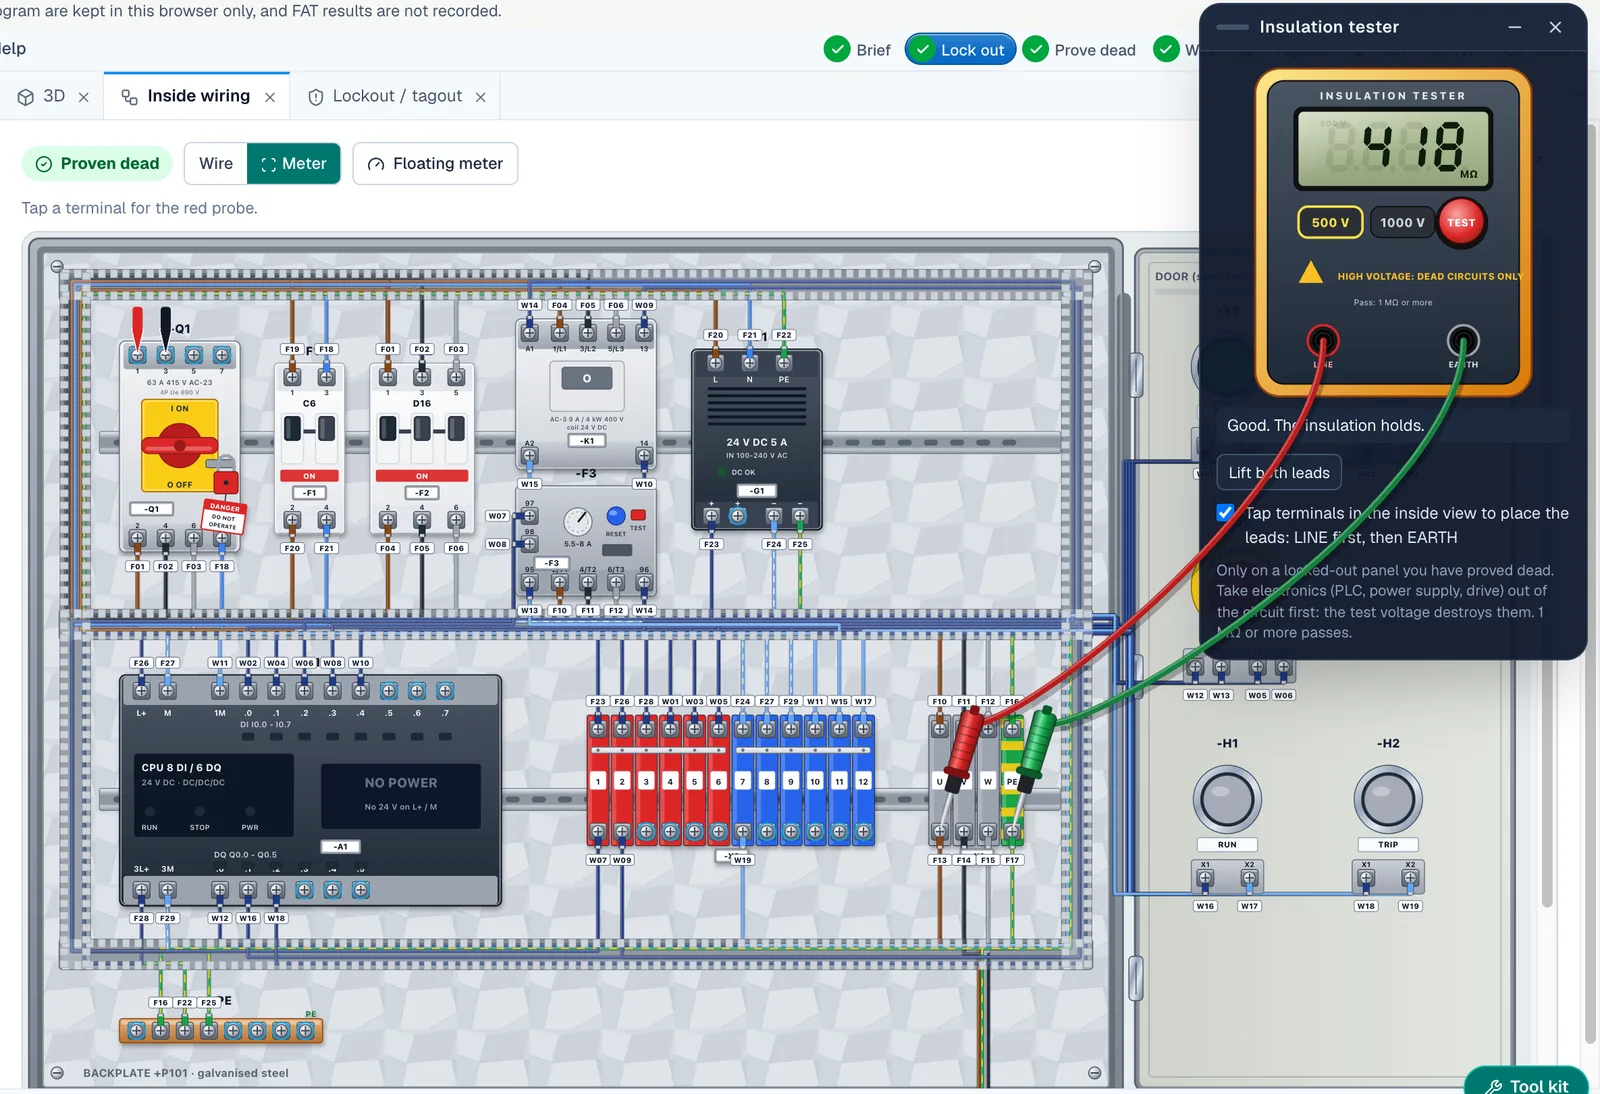
Task: Open the Floating meter
Action: 435,163
